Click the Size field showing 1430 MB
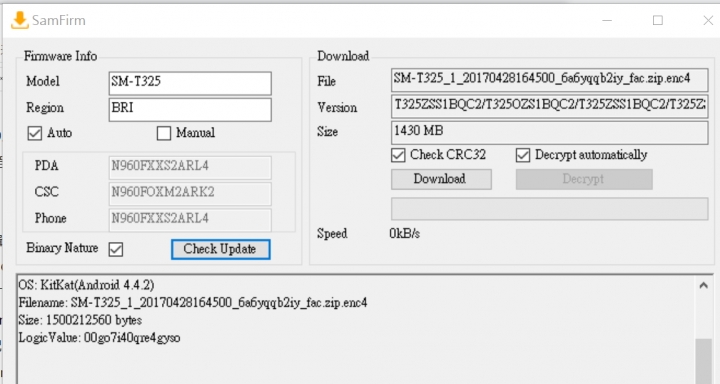Viewport: 720px width, 384px height. 550,132
